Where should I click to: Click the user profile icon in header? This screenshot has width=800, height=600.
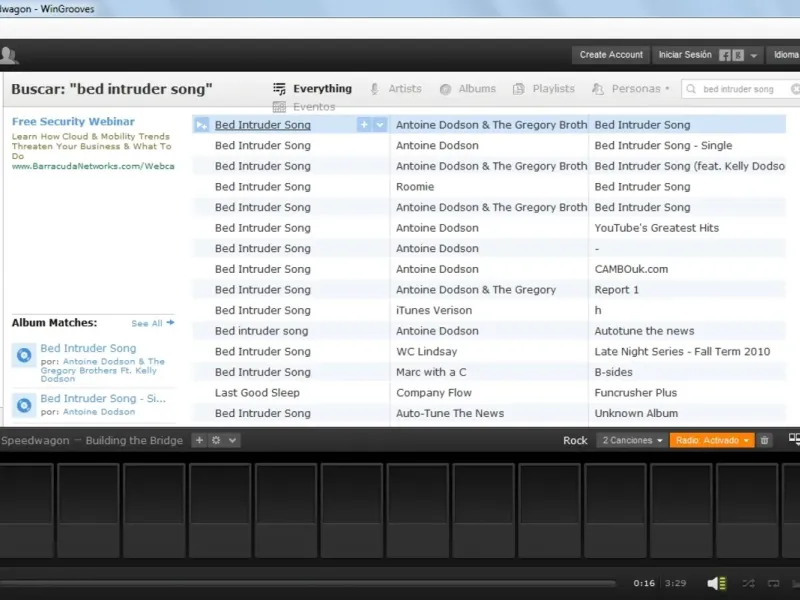9,55
